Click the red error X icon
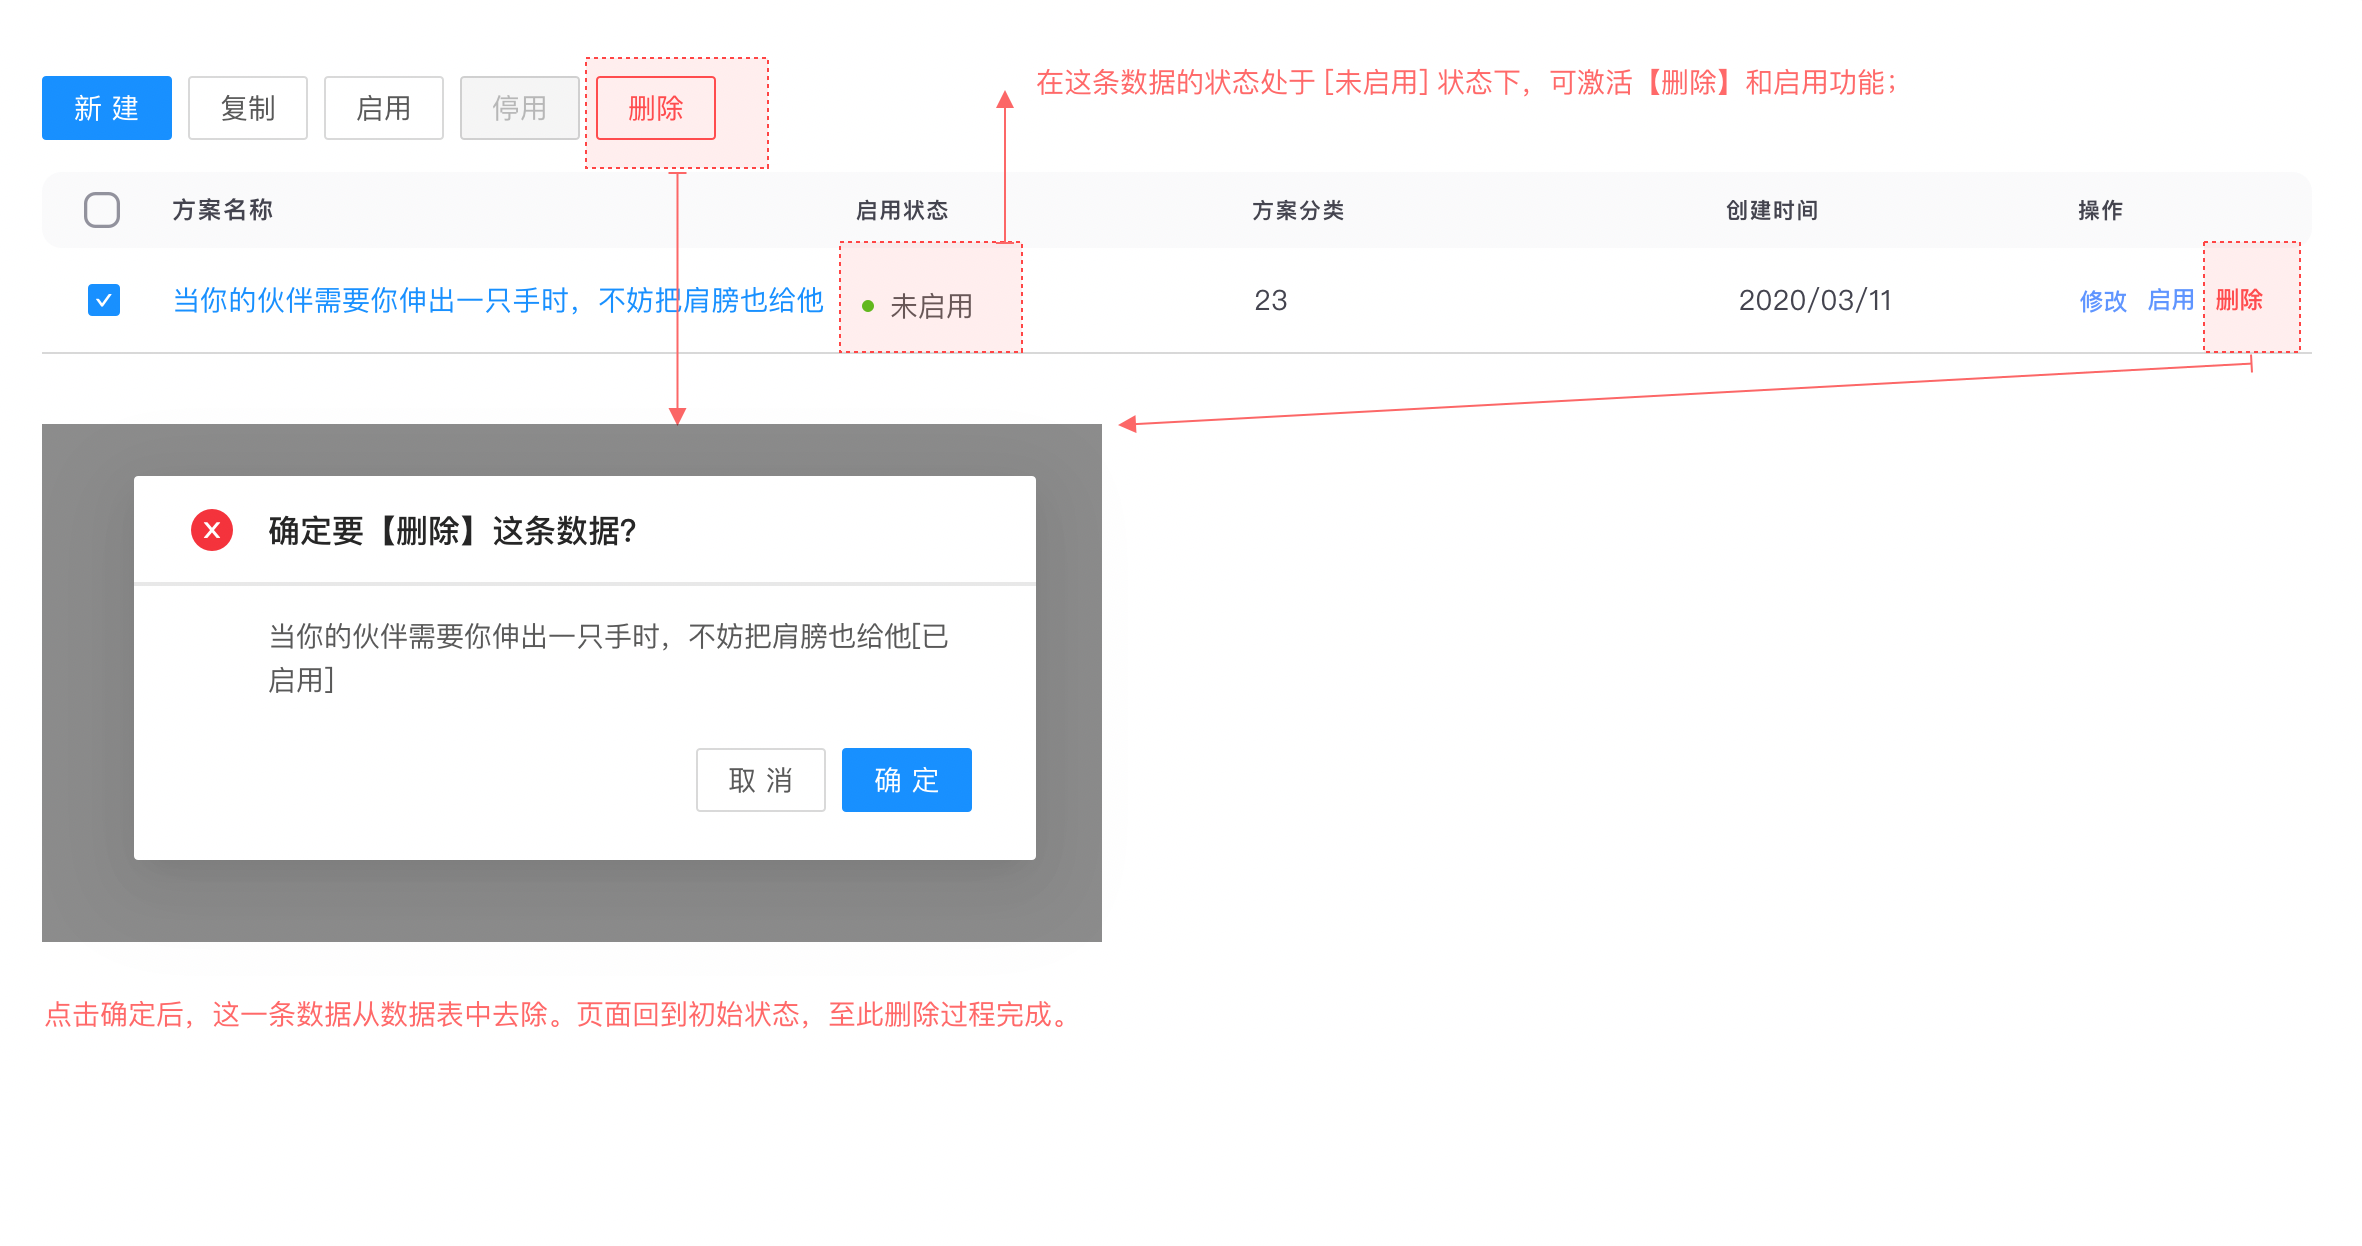Screen dimensions: 2362x1246 pos(212,530)
